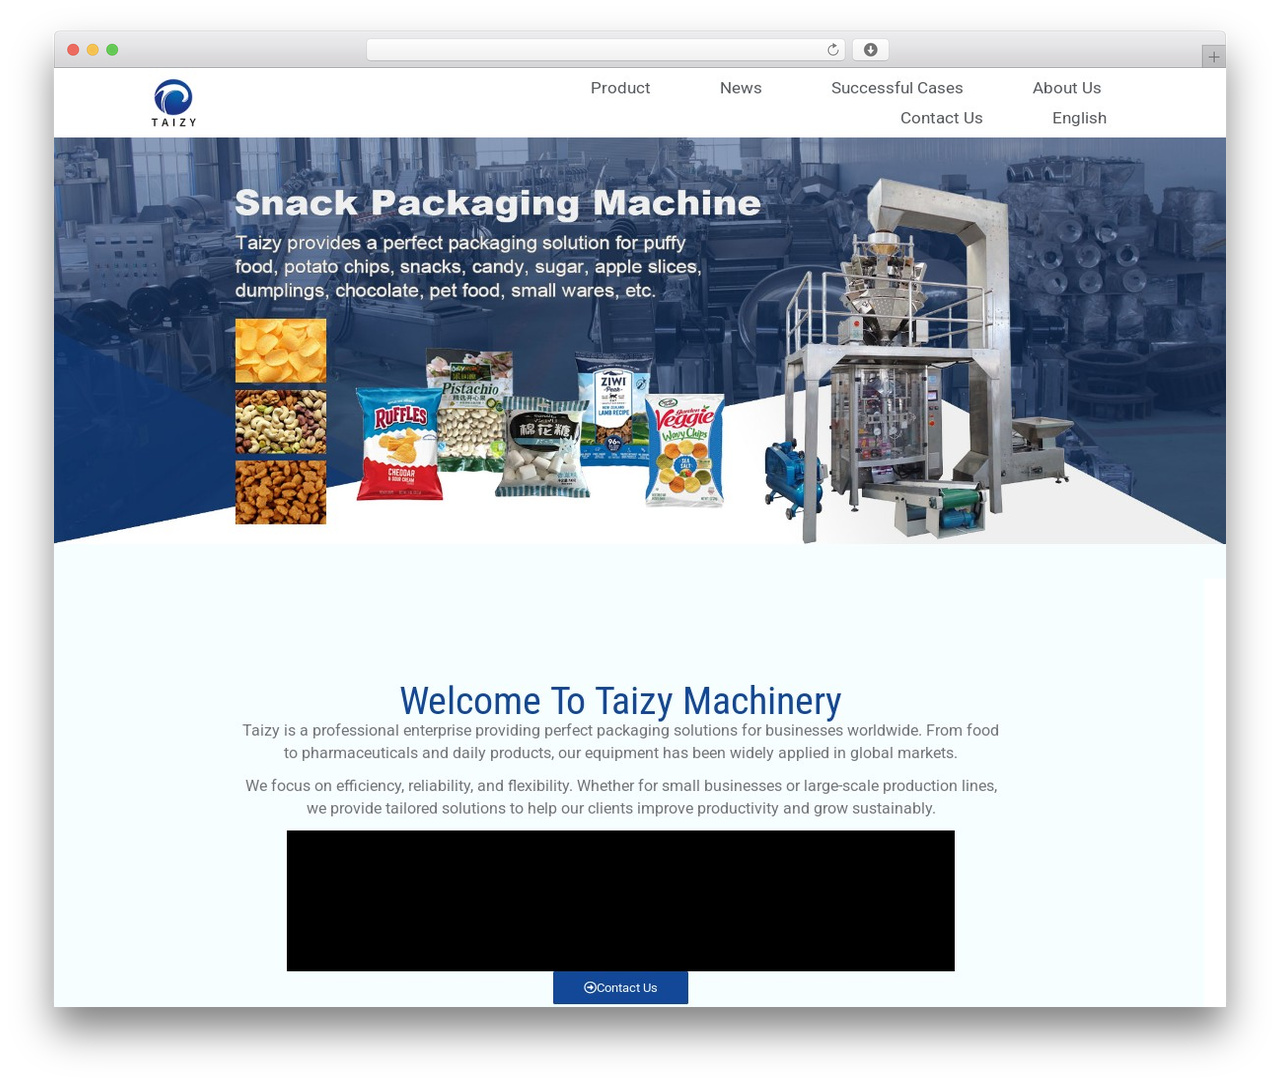This screenshot has width=1280, height=1084.
Task: Select the pet food kibble thumbnail
Action: click(281, 492)
